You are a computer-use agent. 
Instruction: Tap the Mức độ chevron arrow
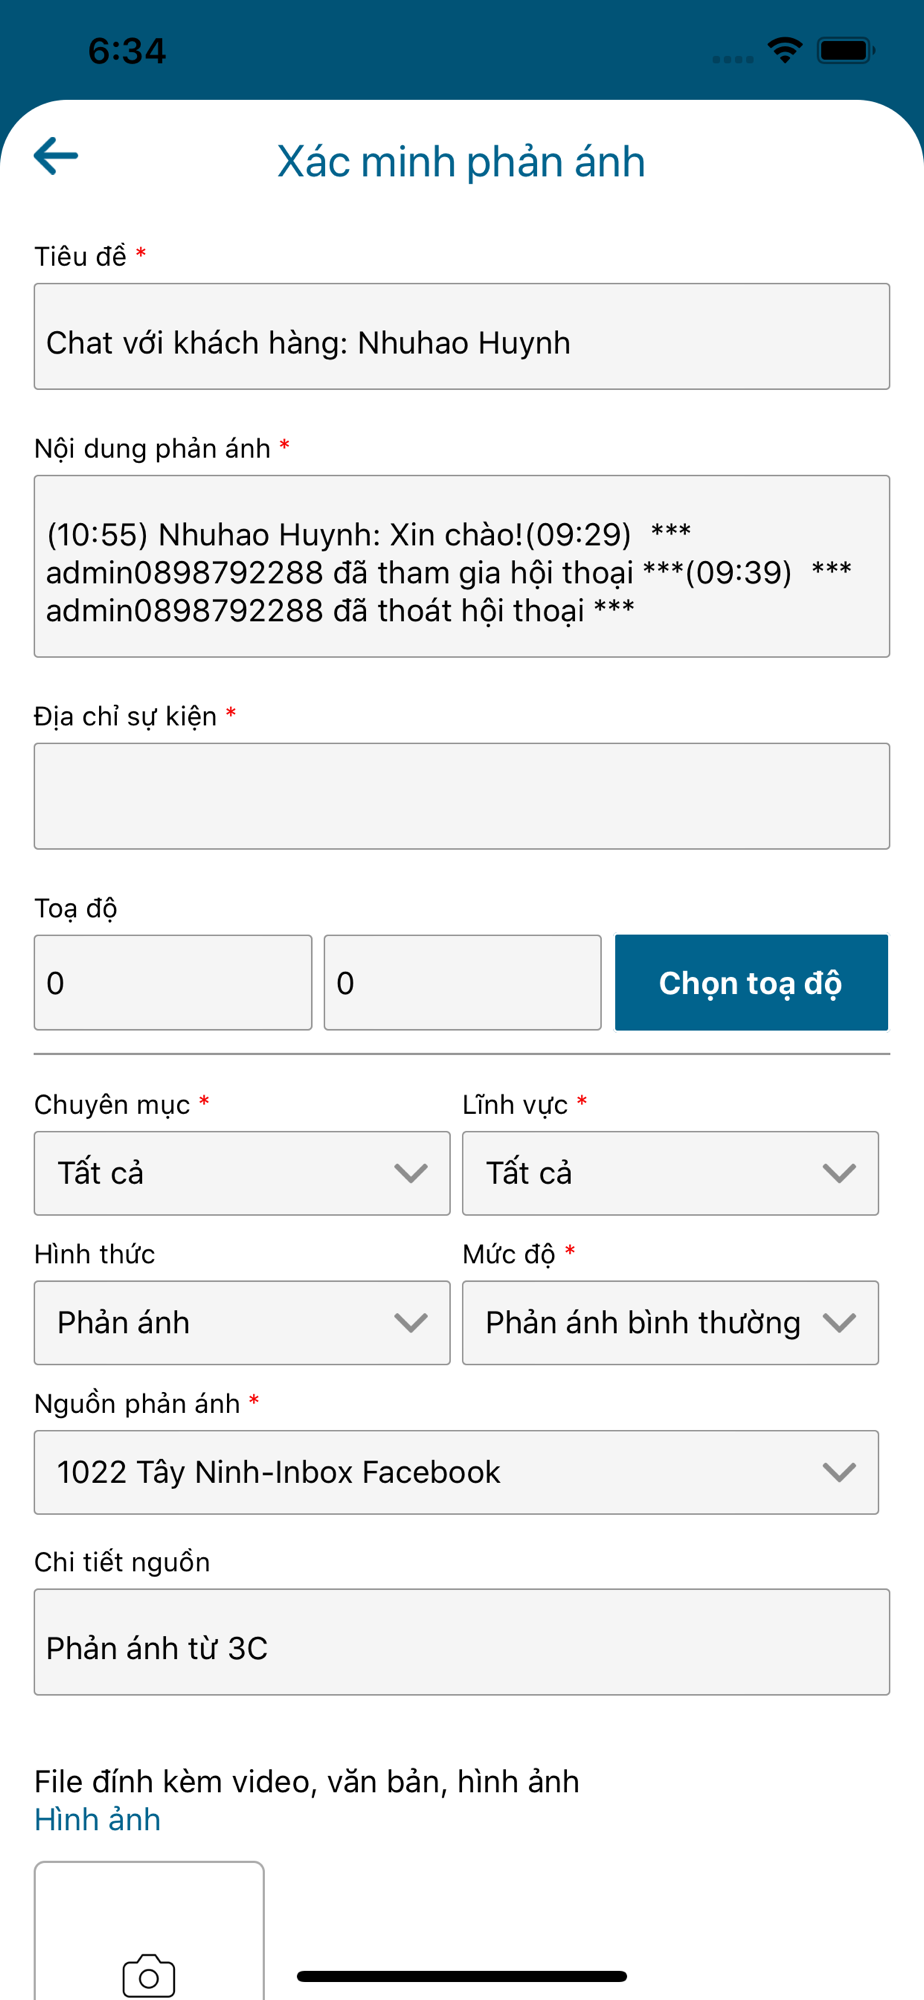click(839, 1323)
